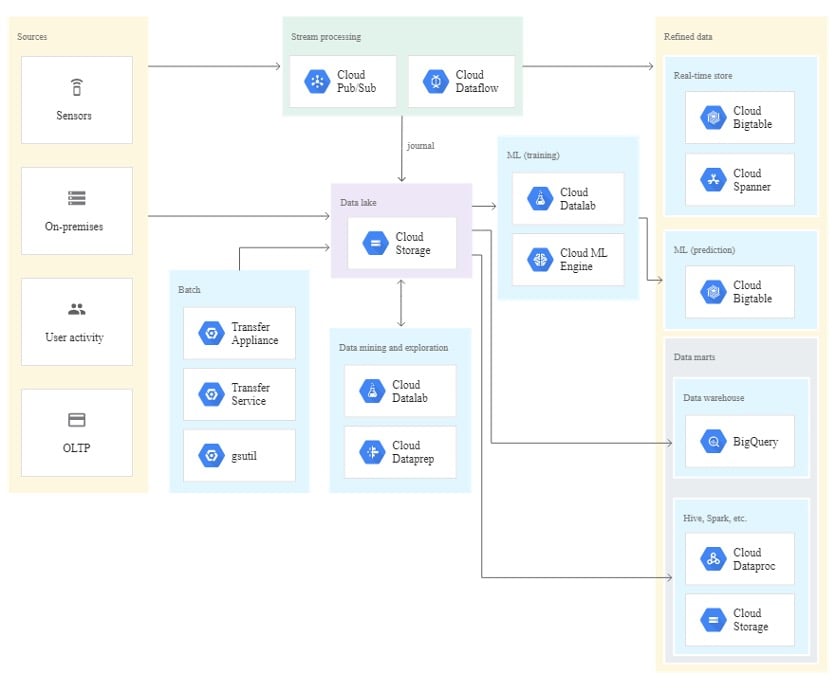
Task: Select the BigQuery icon in Data warehouse
Action: click(712, 440)
